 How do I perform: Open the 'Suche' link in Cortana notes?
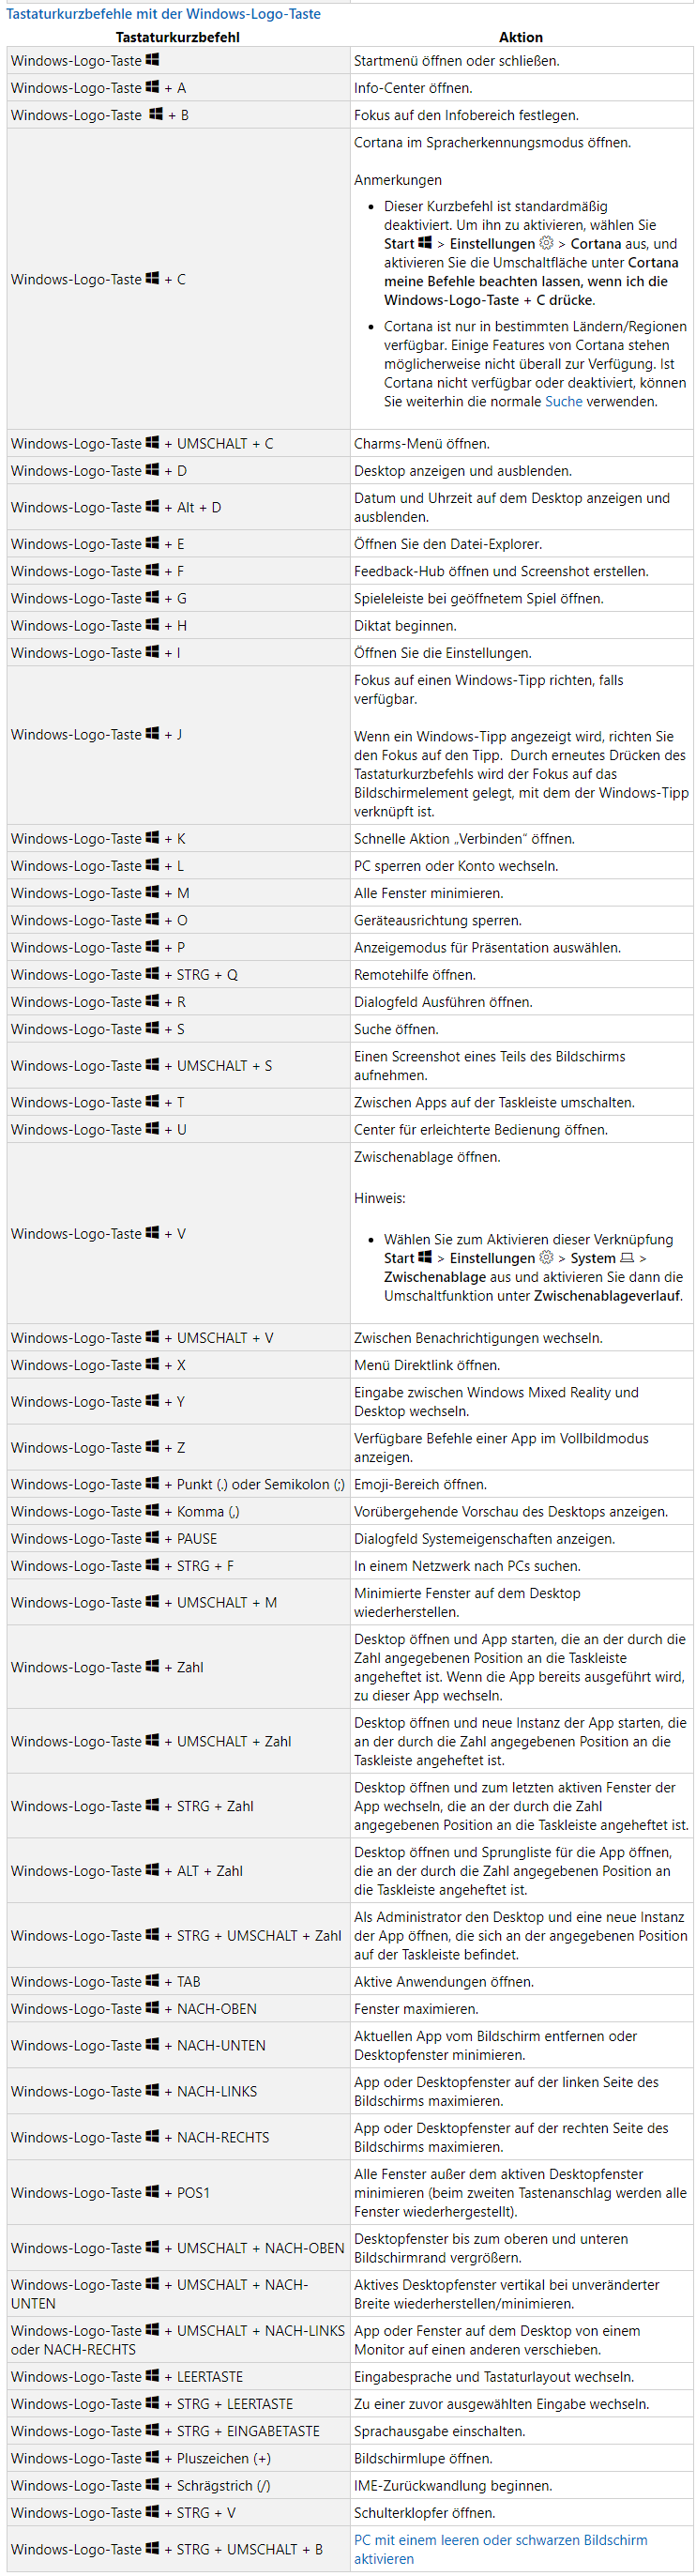pos(563,402)
